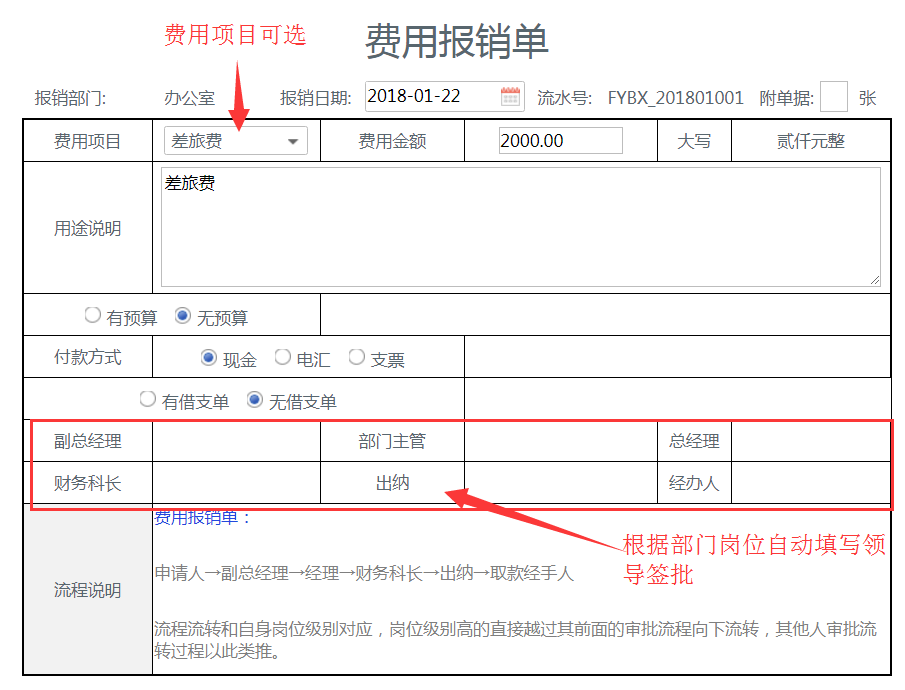Select the 有预算 radio button
Screen dimensions: 905x690
pos(93,316)
